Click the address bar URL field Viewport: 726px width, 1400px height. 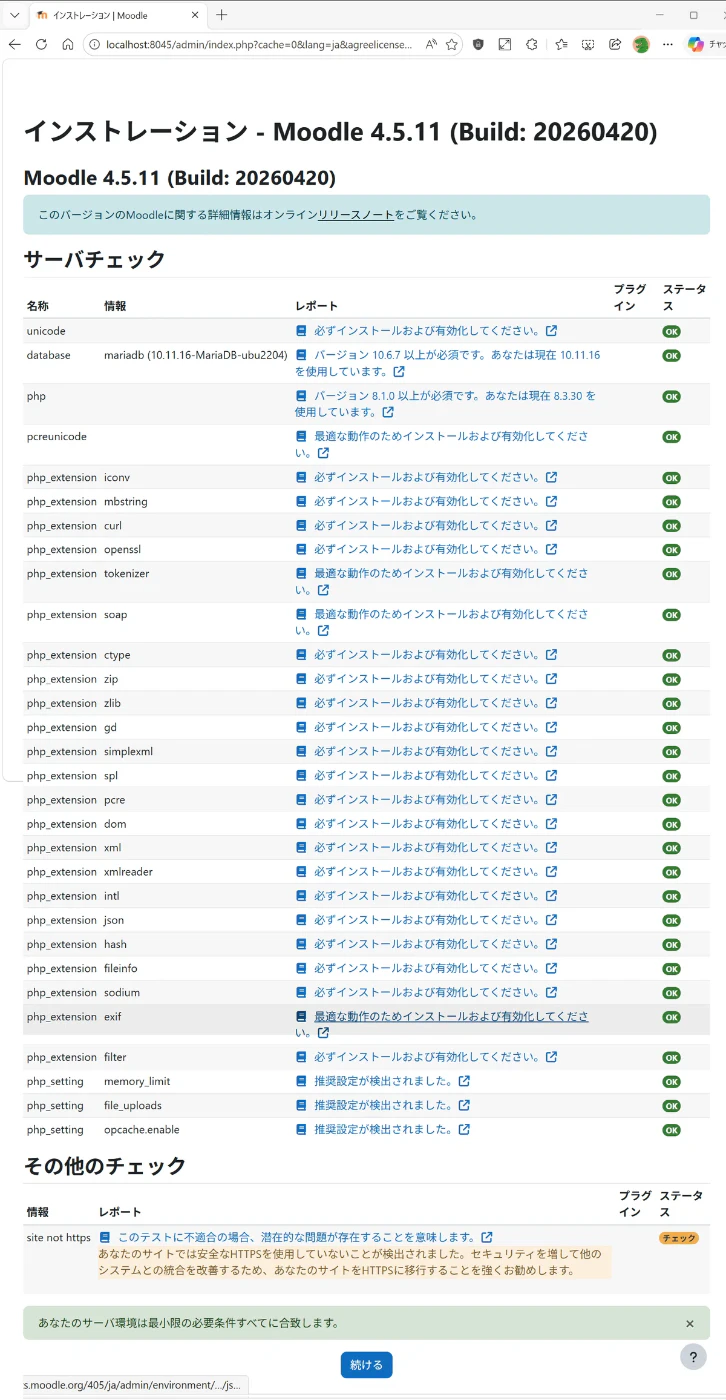[258, 45]
